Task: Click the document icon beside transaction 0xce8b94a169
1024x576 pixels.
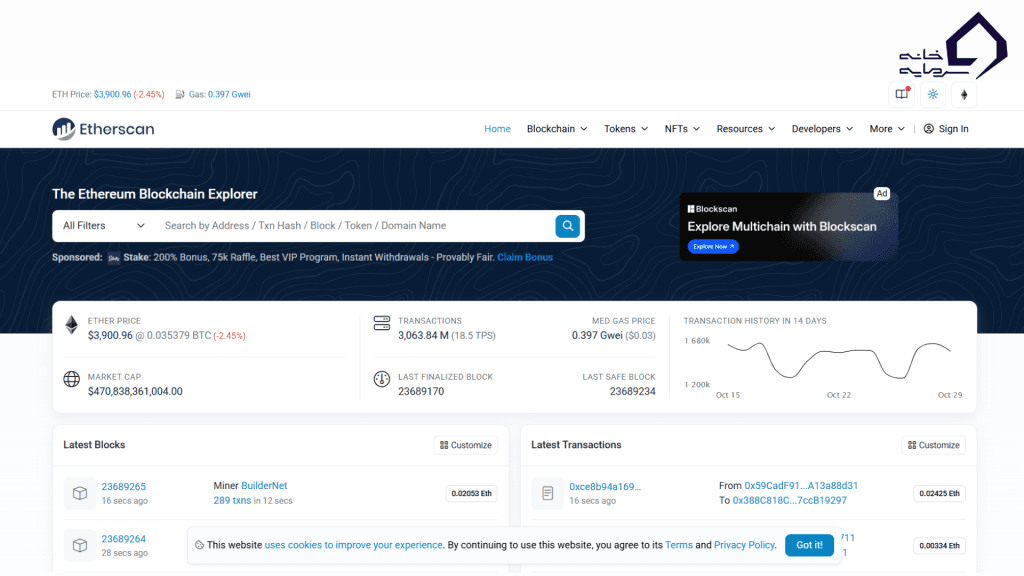Action: pyautogui.click(x=546, y=493)
